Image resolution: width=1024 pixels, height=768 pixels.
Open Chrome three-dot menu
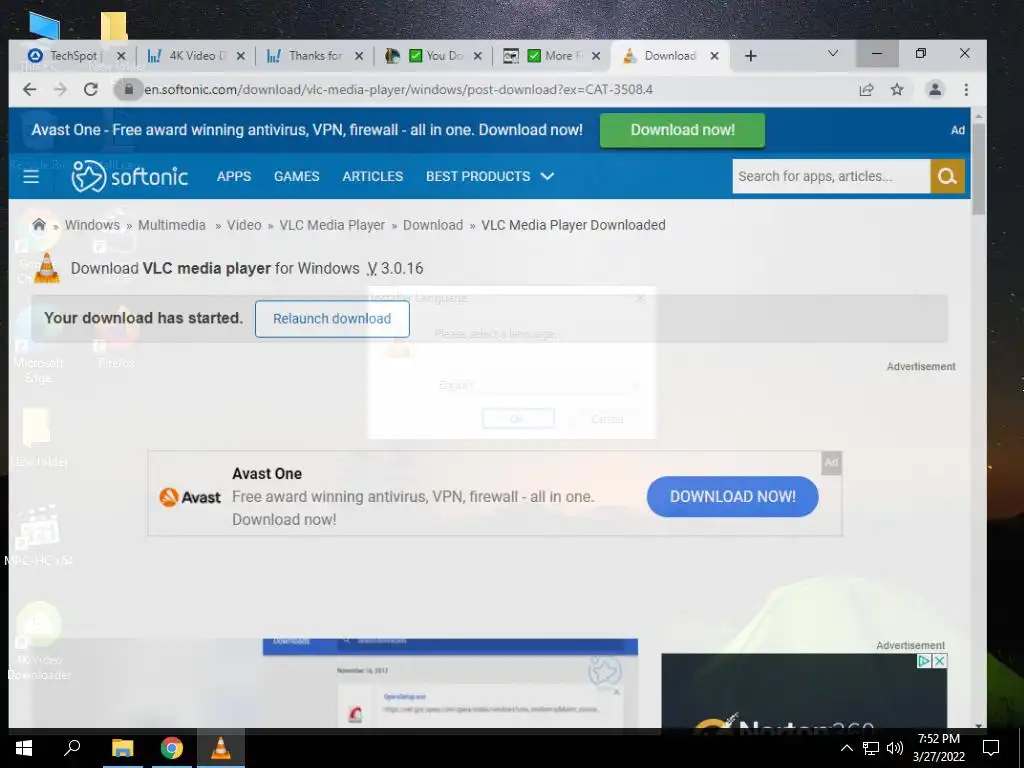[x=966, y=89]
